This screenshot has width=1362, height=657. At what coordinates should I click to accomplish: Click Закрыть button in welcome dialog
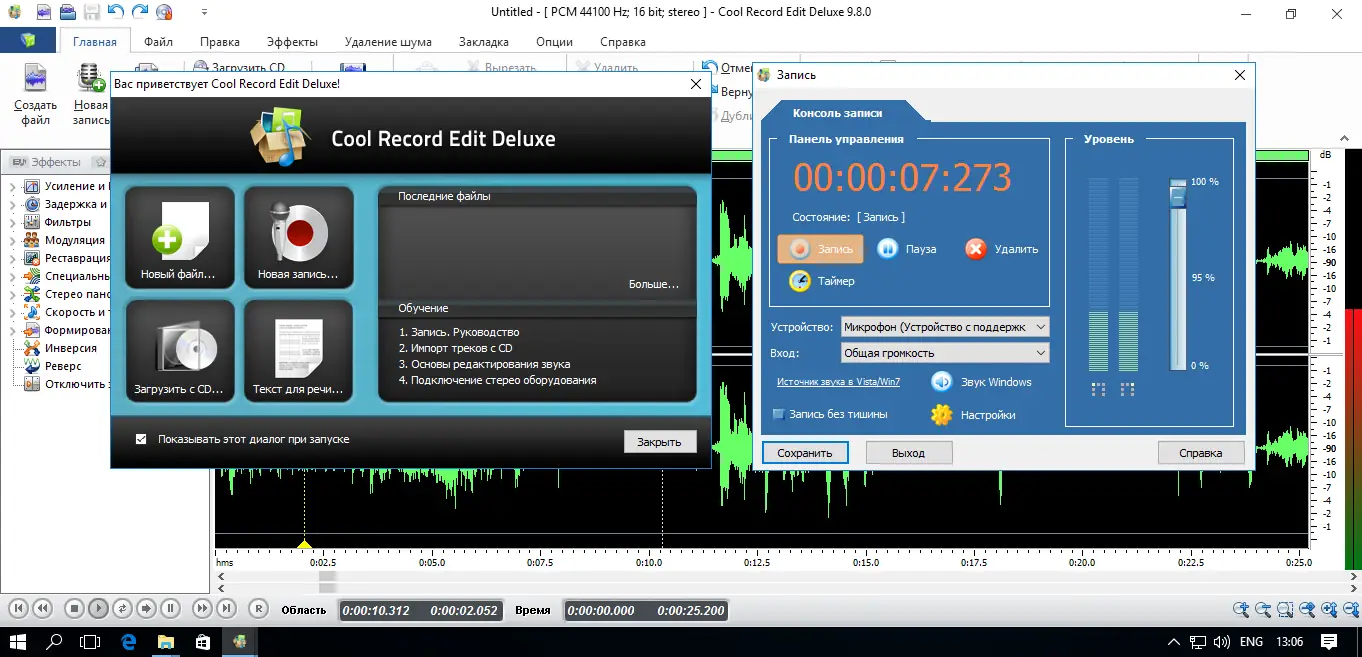click(660, 441)
